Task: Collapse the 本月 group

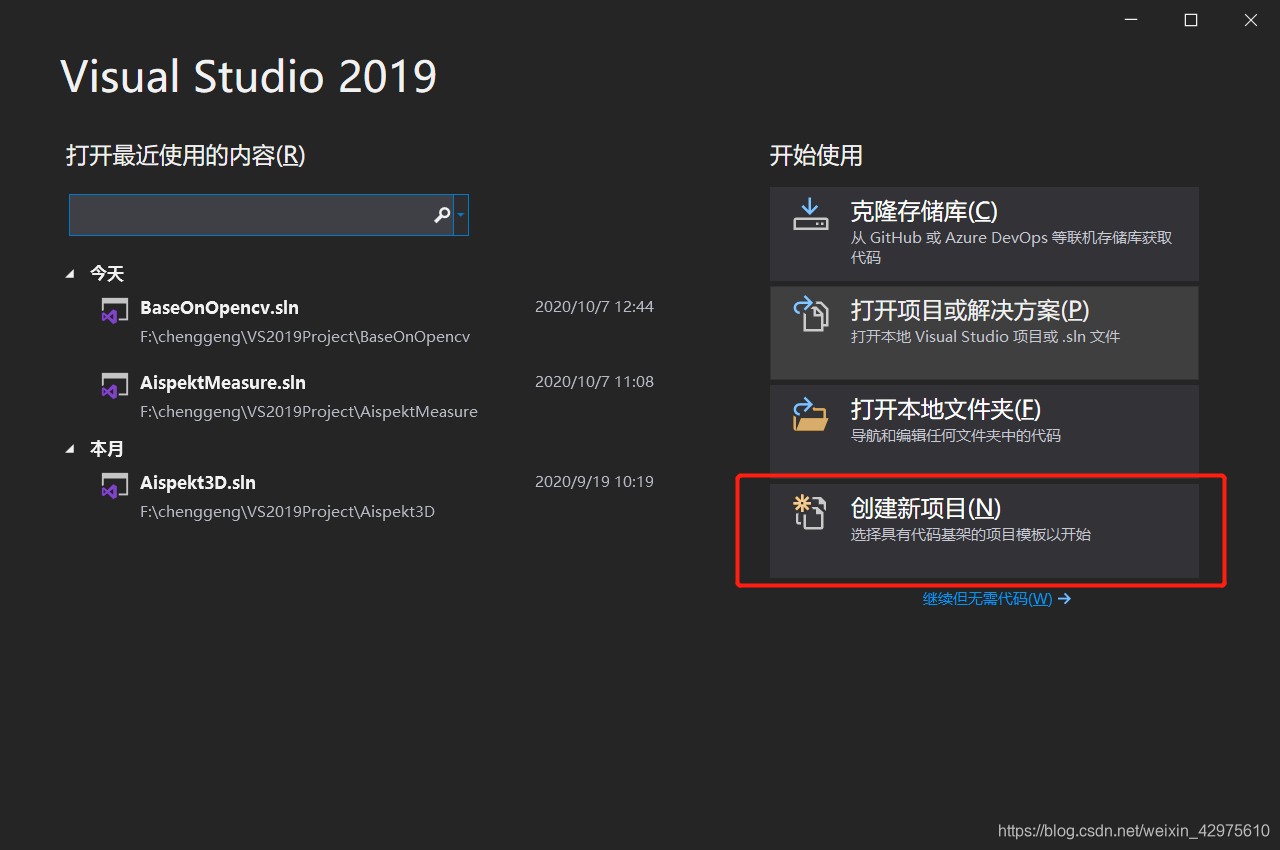Action: pos(70,449)
